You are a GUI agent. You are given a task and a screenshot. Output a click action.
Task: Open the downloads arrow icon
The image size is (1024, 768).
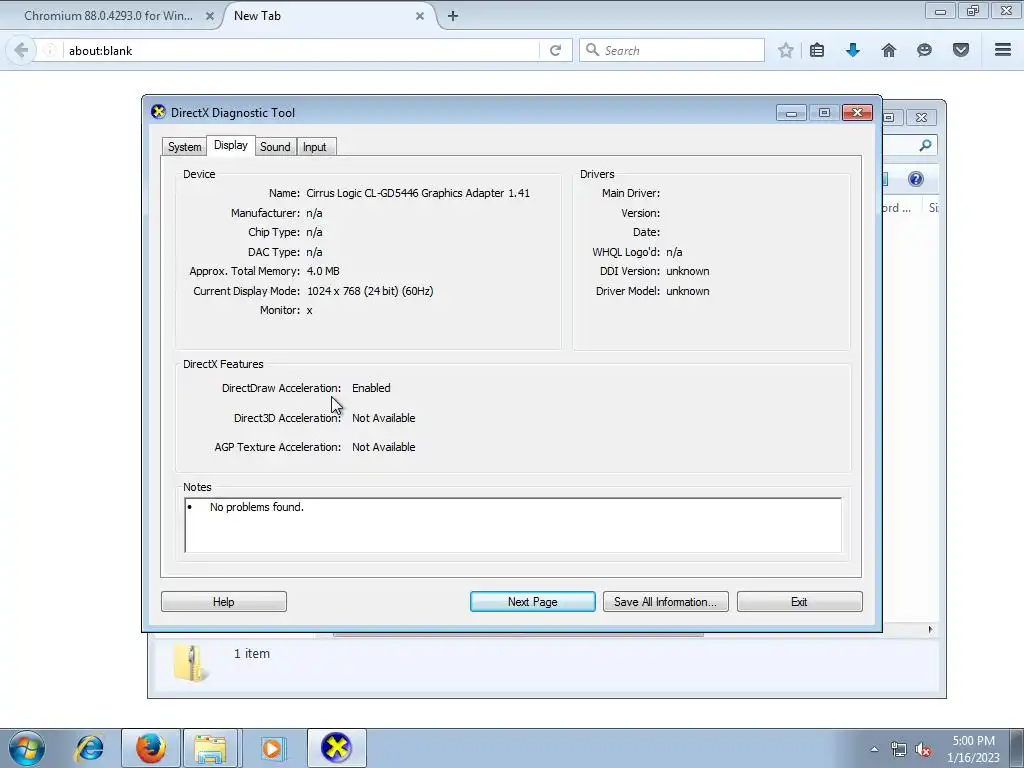(852, 50)
